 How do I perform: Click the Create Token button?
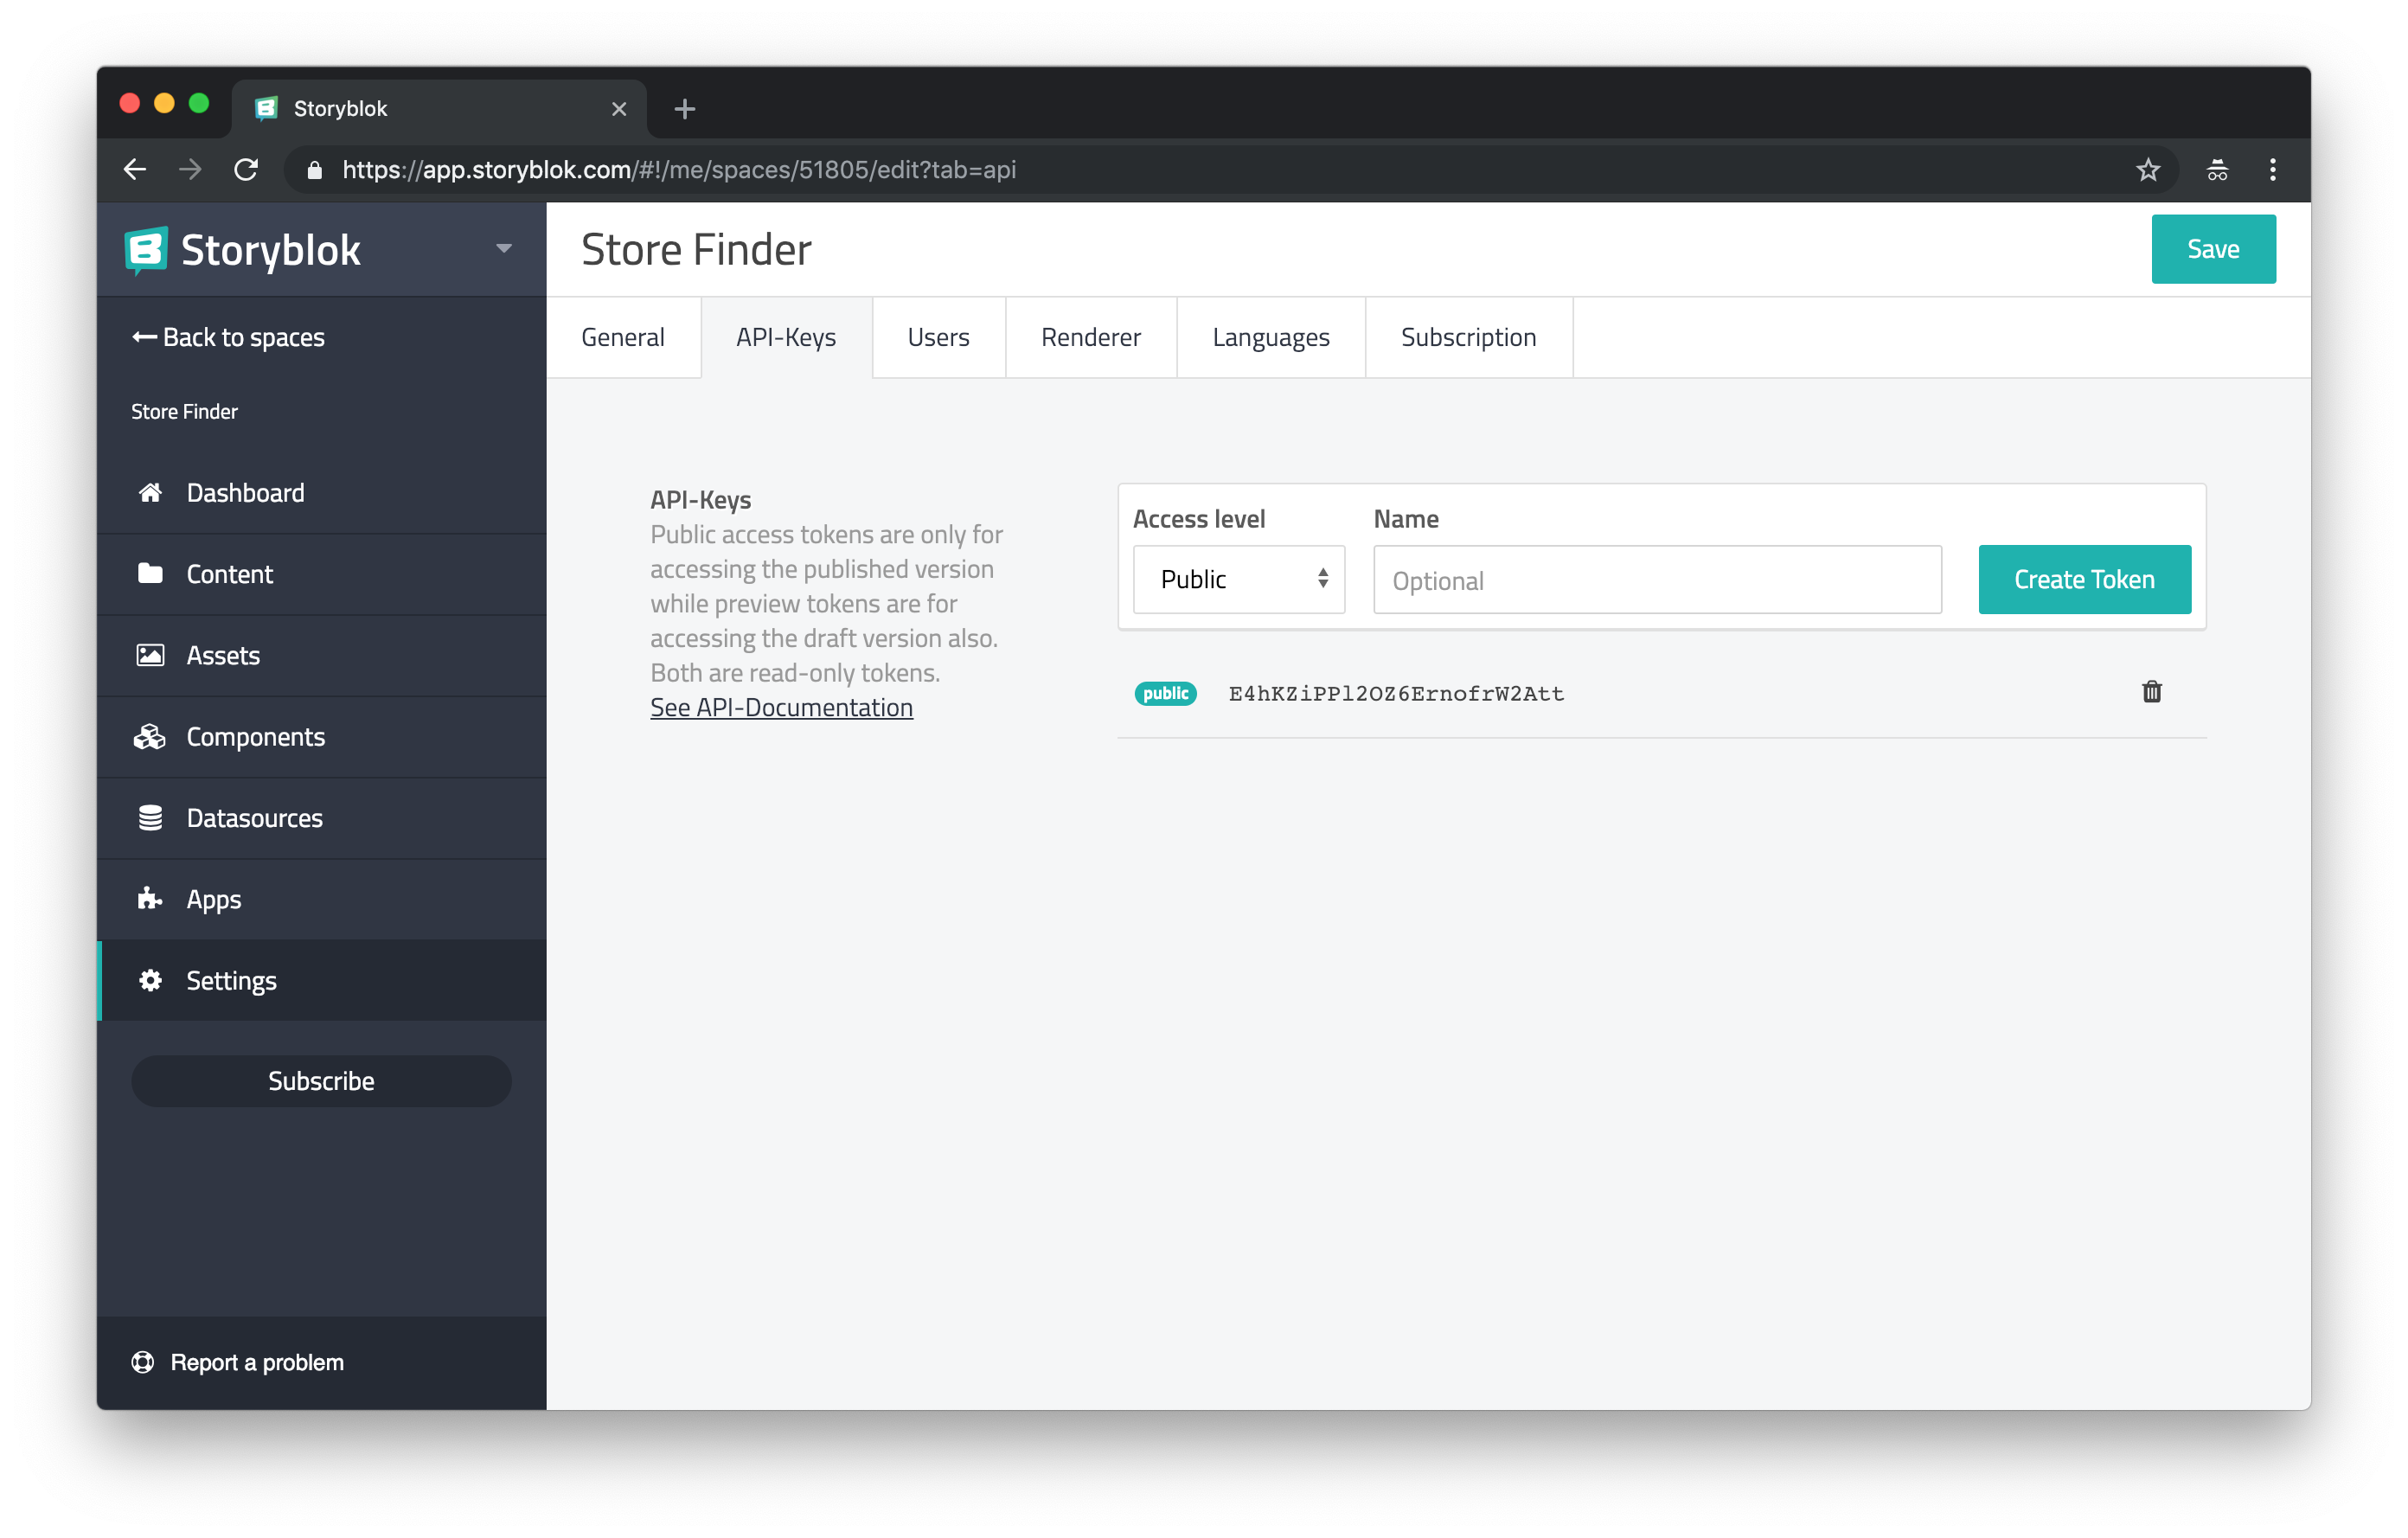pos(2085,578)
